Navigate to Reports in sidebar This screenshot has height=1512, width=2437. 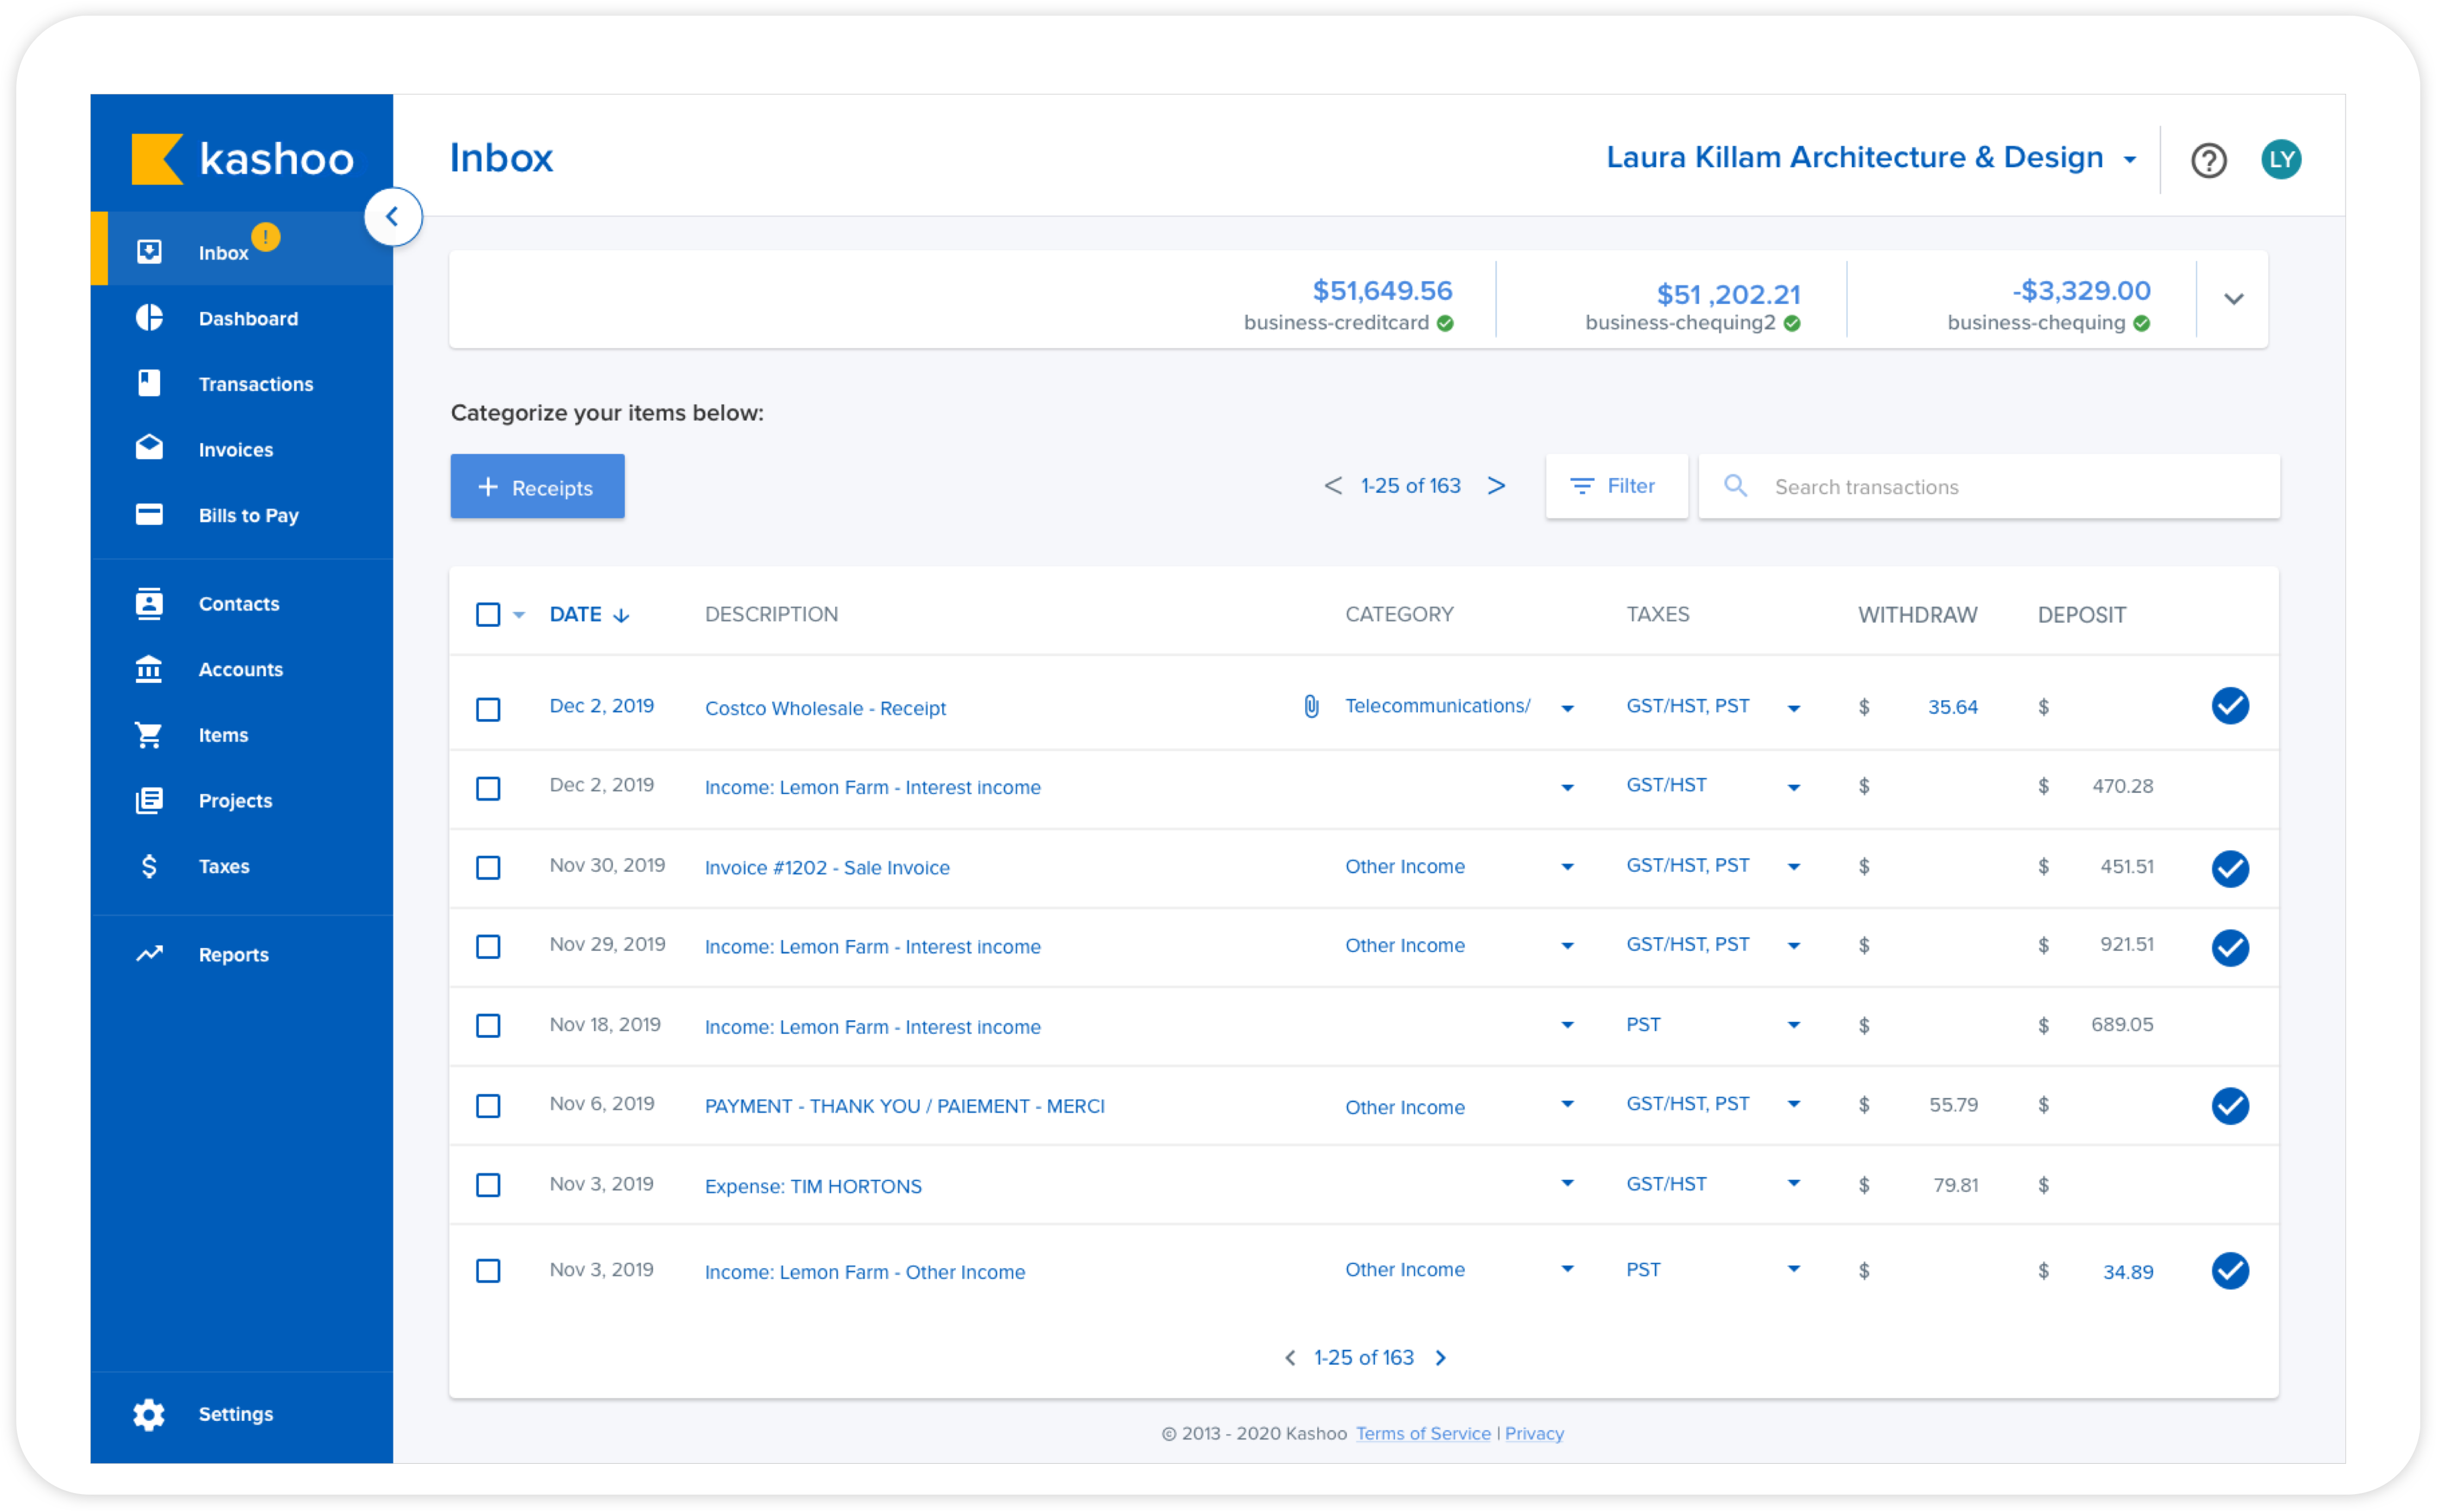tap(233, 955)
